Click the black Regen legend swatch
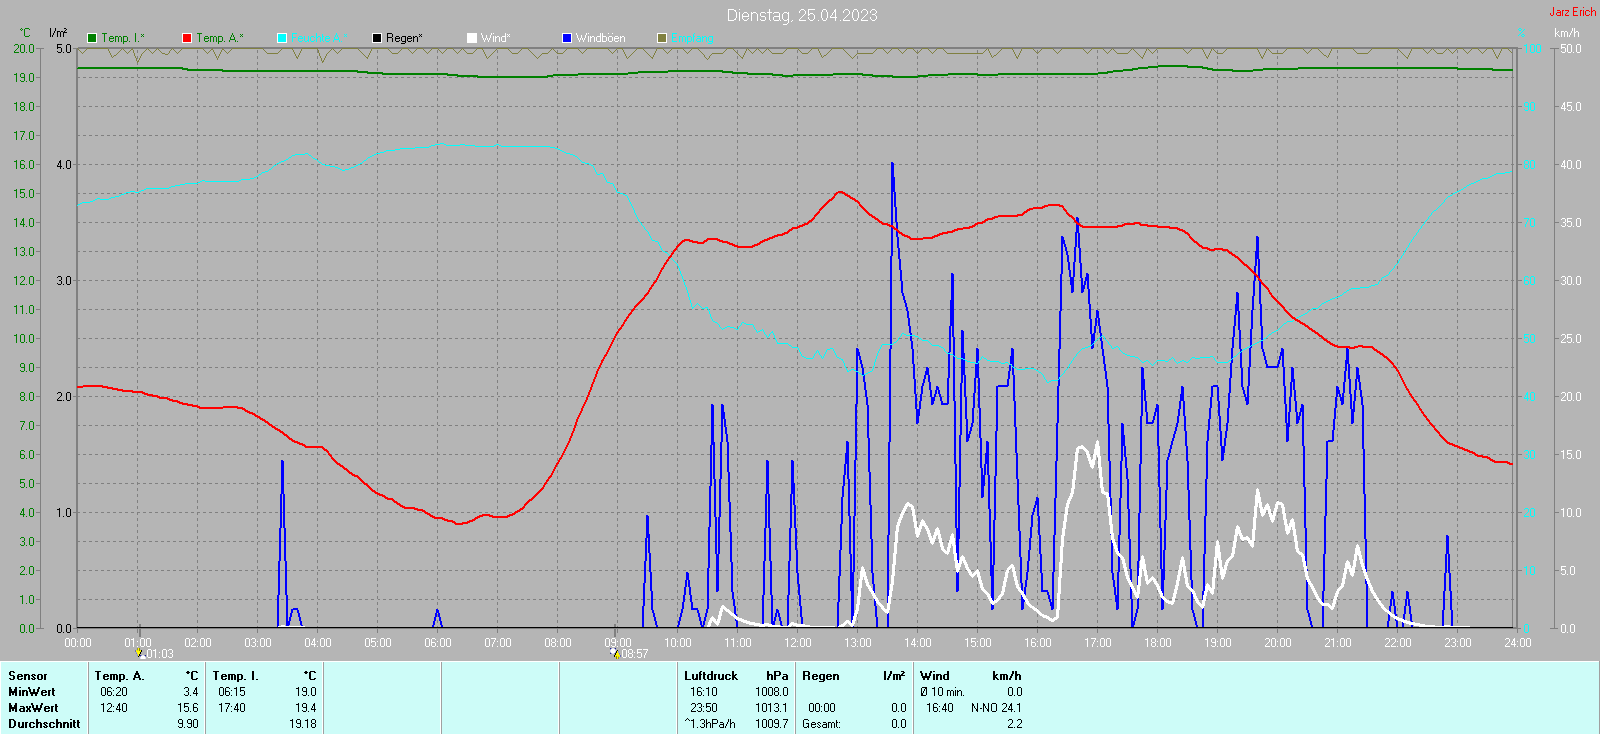Screen dimensions: 1600x734 pyautogui.click(x=377, y=38)
